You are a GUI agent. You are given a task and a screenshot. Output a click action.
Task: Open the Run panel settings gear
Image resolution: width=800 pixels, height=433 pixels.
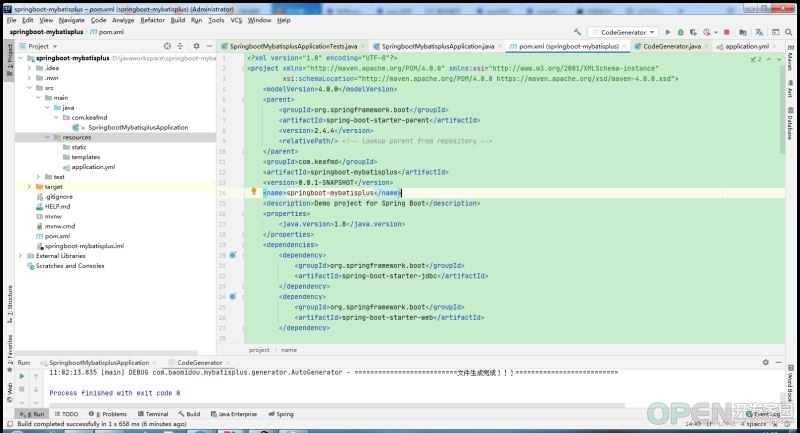[765, 362]
